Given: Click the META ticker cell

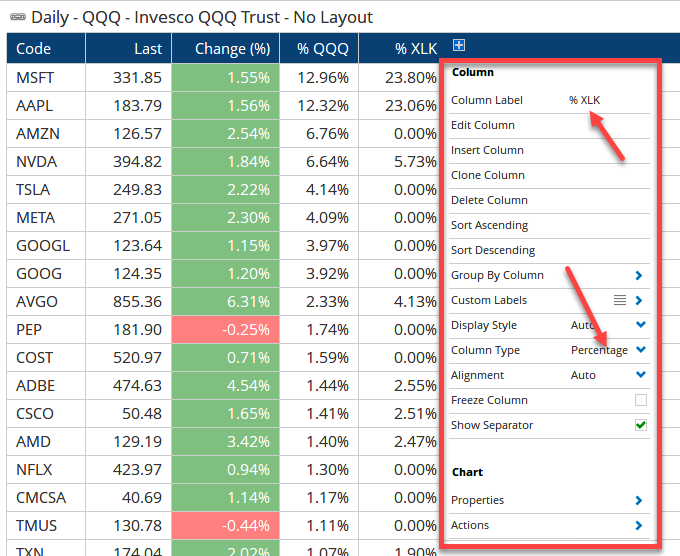Looking at the screenshot, I should [x=46, y=218].
